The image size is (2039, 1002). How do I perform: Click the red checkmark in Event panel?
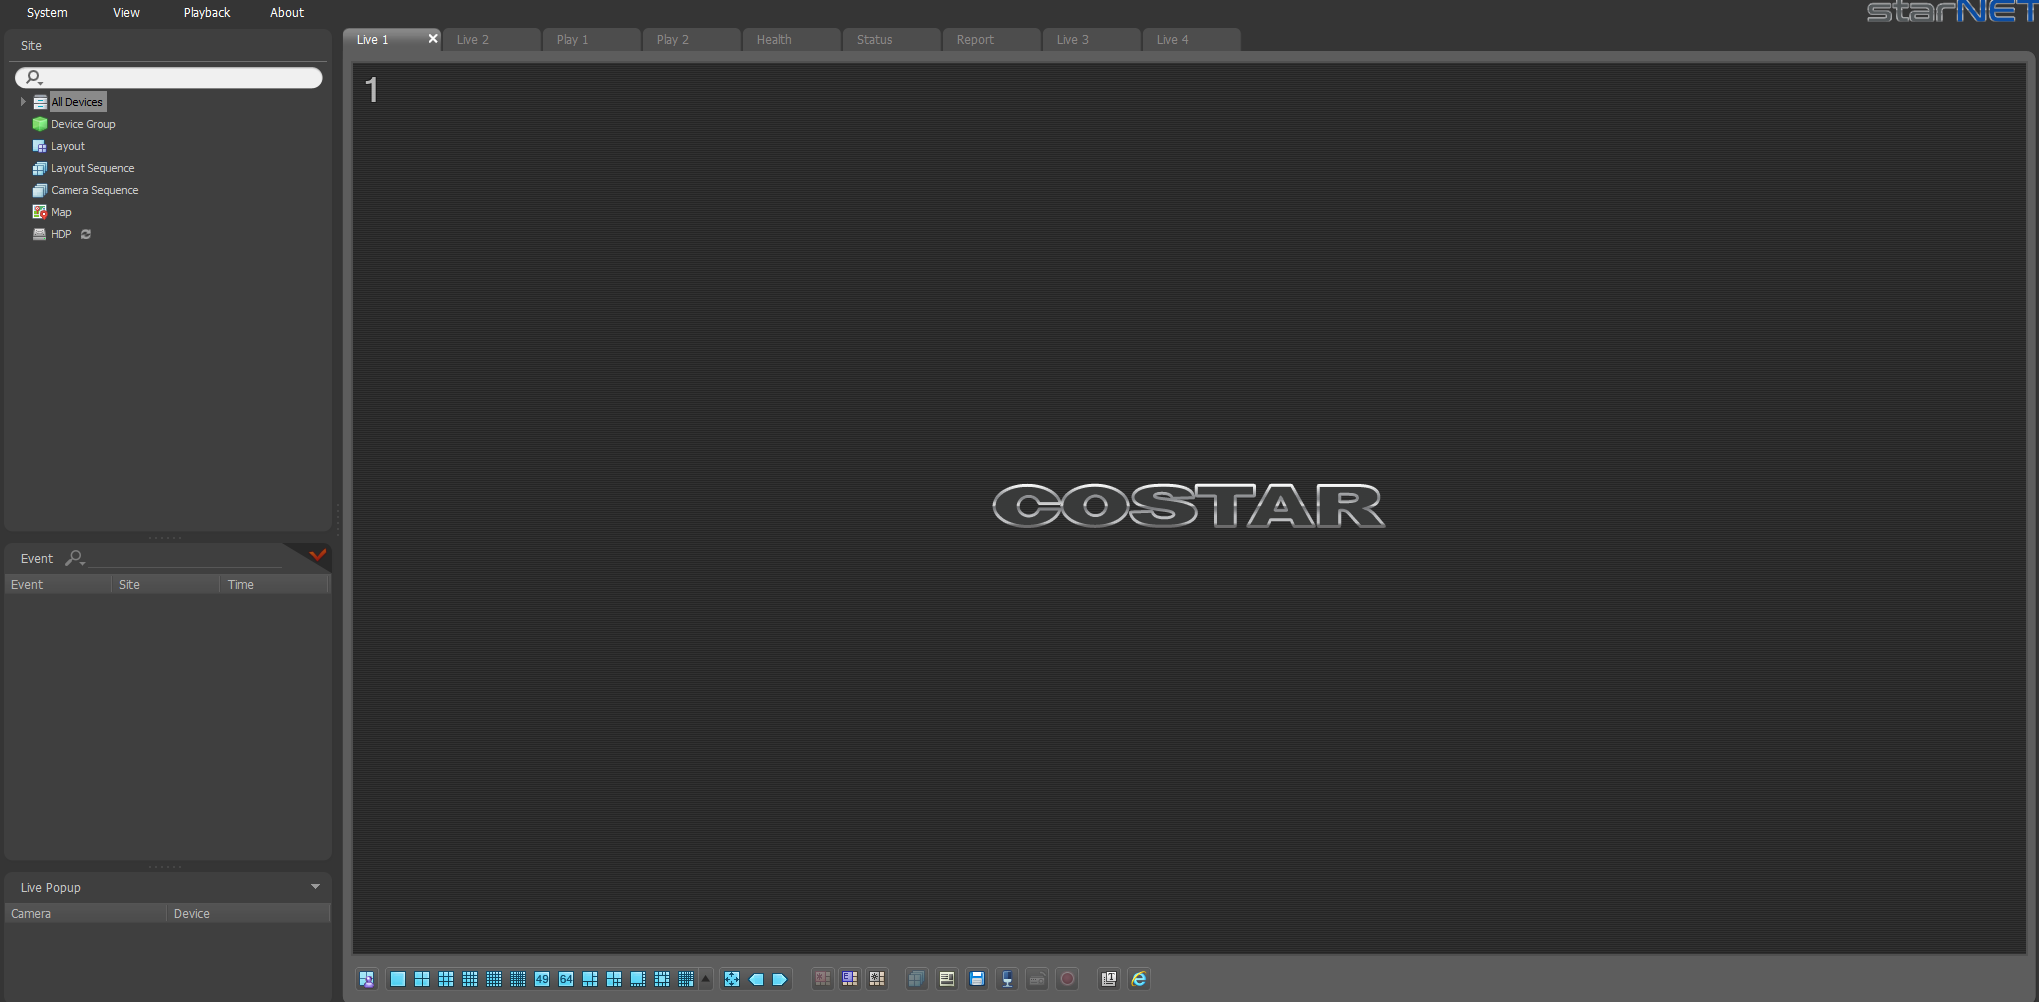click(318, 555)
